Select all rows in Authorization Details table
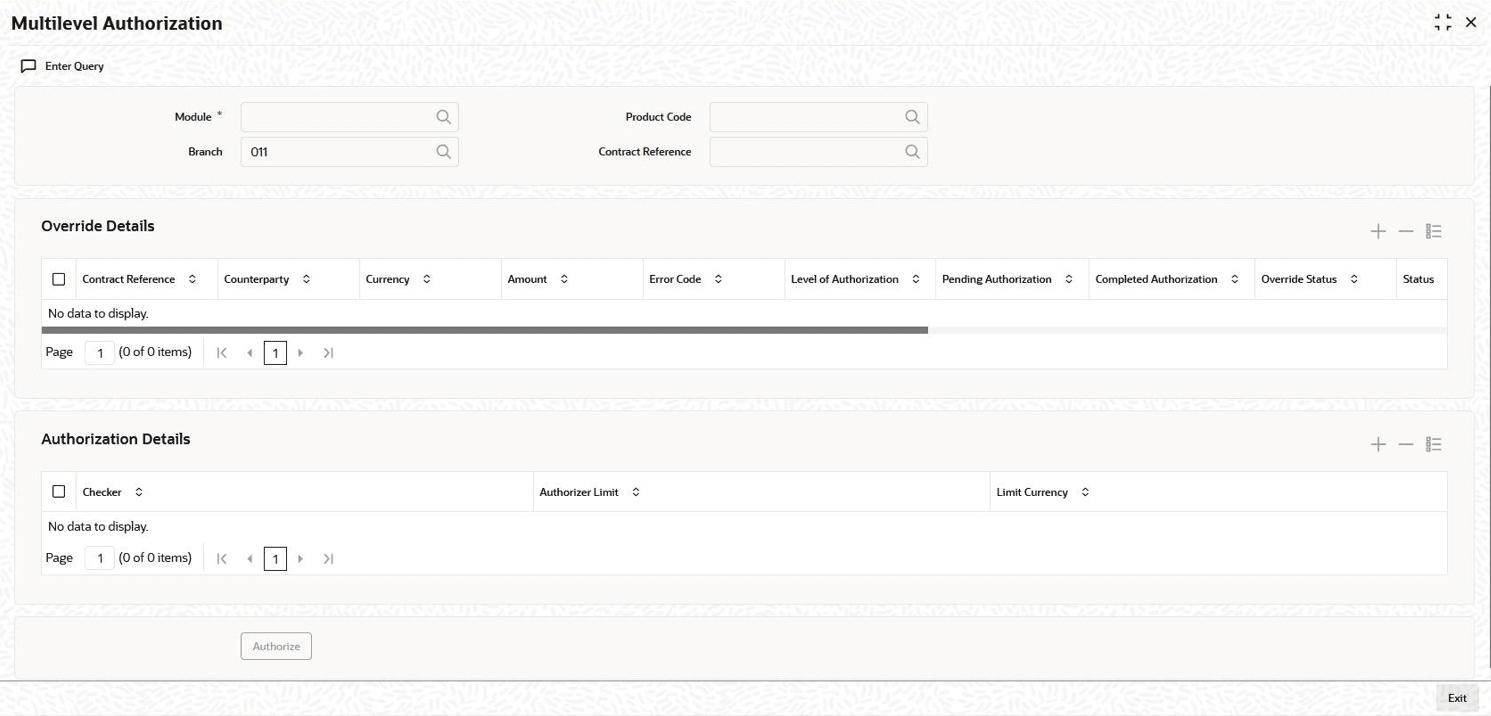This screenshot has height=716, width=1491. [x=59, y=492]
